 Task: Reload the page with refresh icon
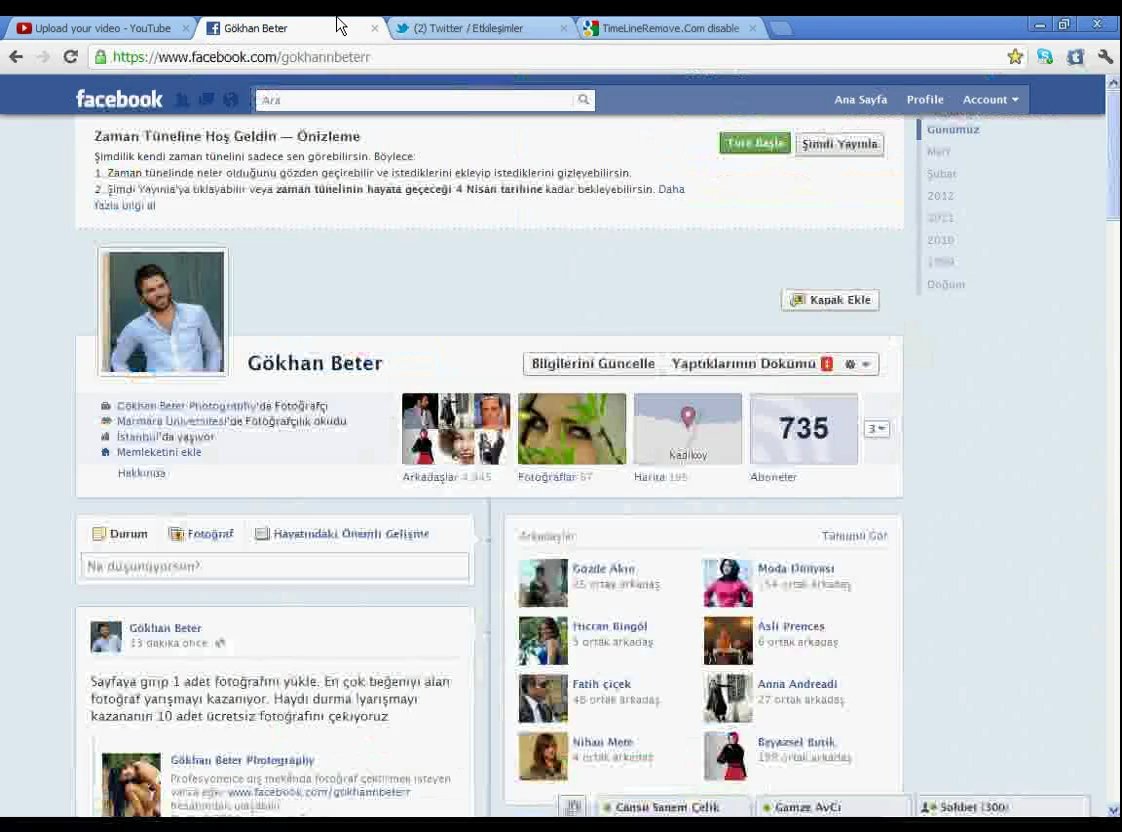(70, 57)
